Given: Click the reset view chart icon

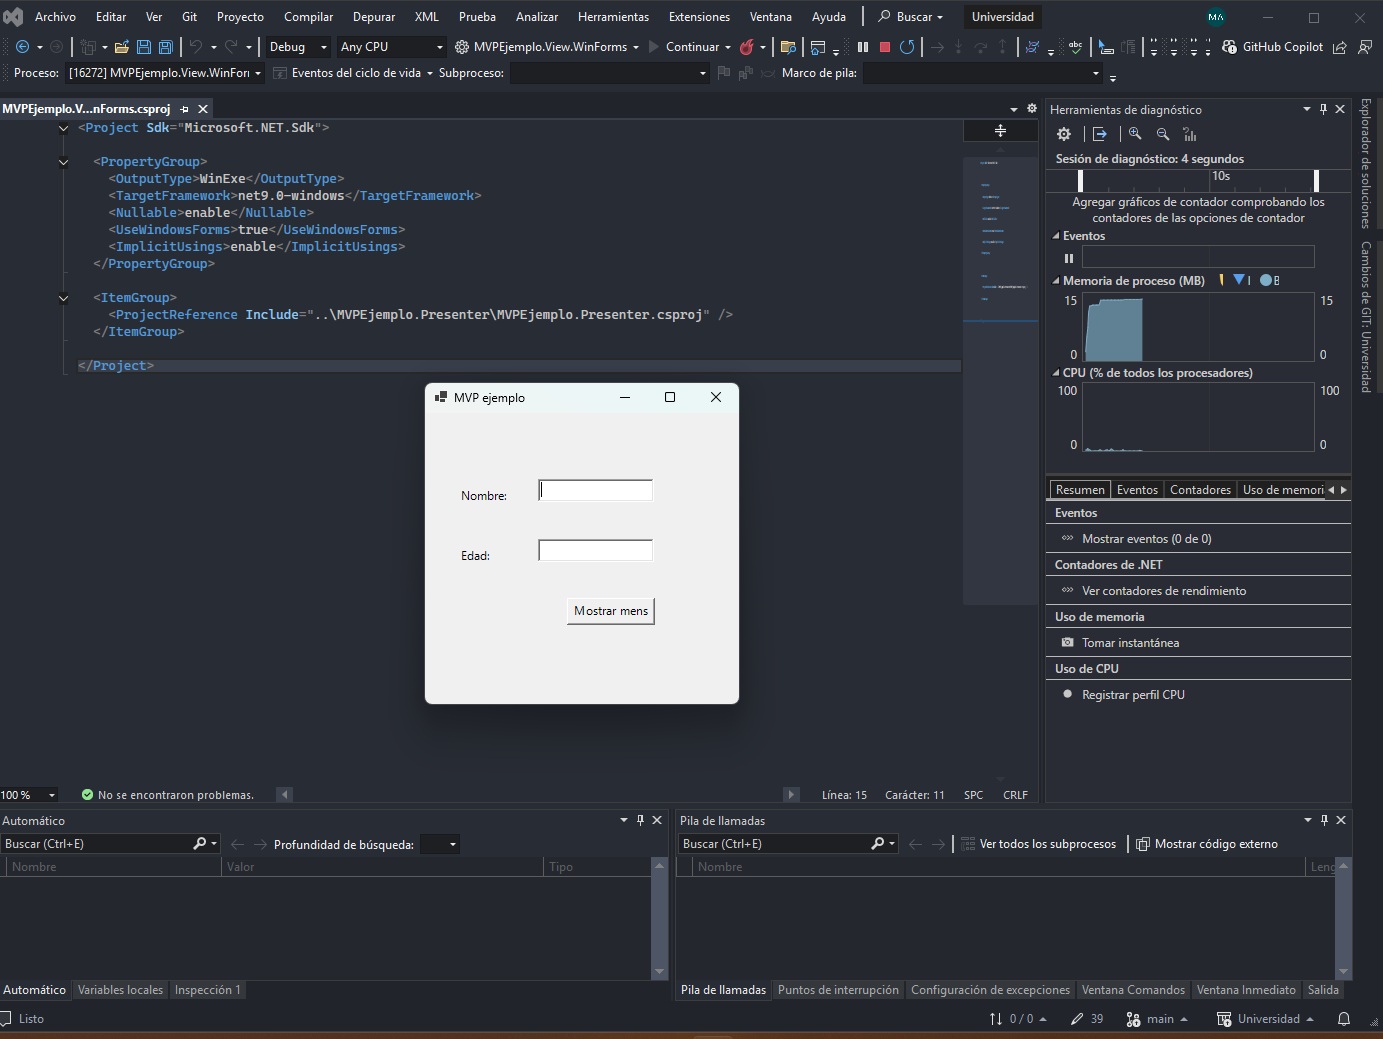Looking at the screenshot, I should point(1190,134).
